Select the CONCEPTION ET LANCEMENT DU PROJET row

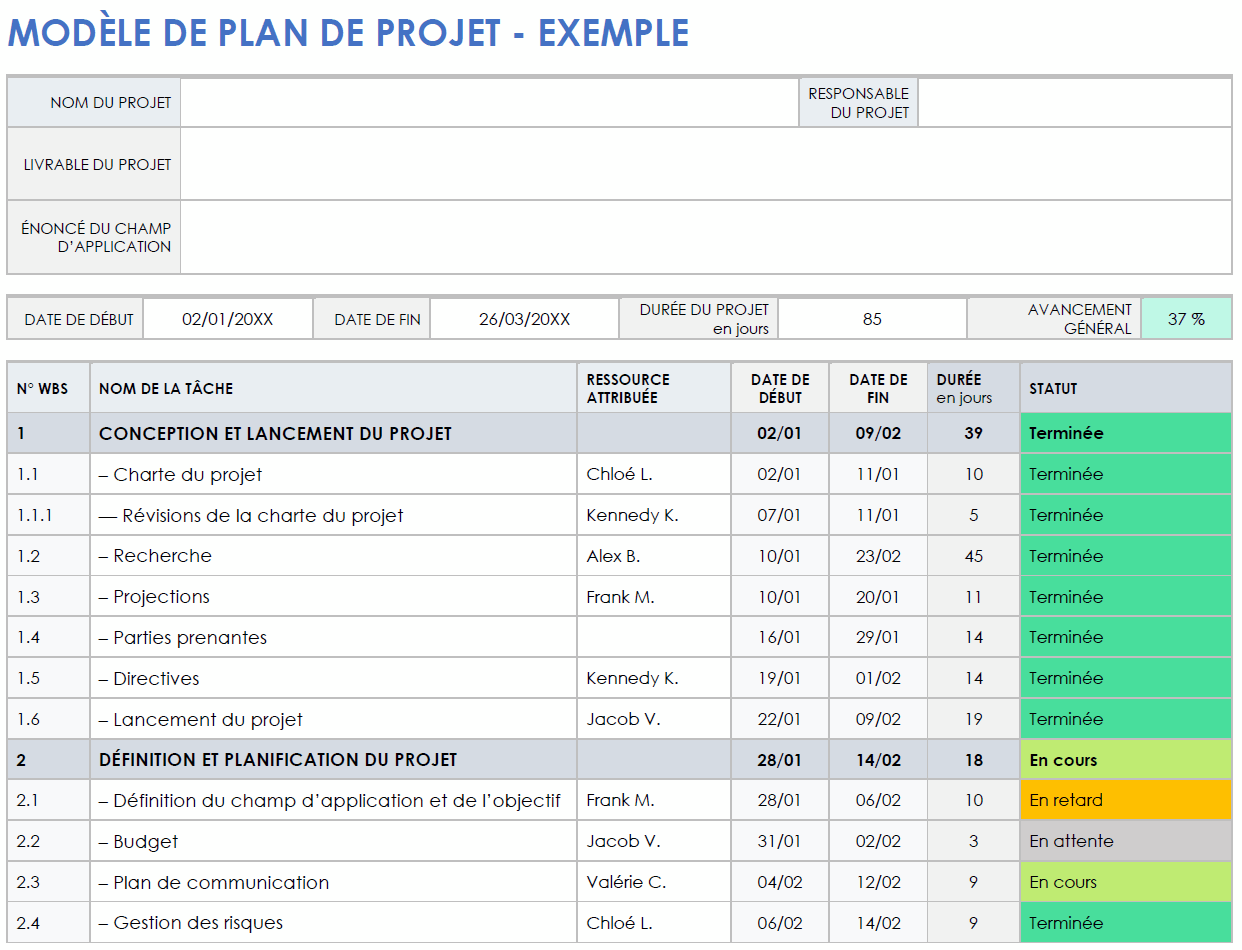(330, 432)
